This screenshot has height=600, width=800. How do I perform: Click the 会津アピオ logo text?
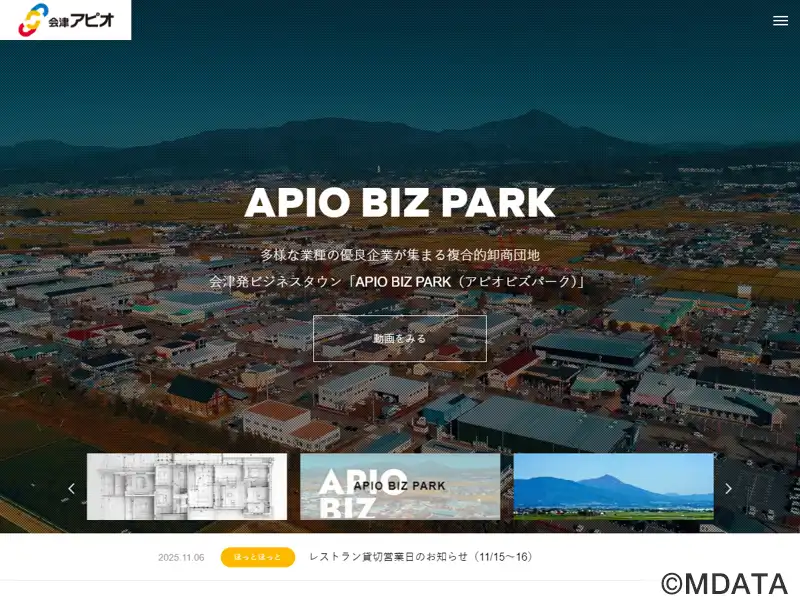point(84,20)
